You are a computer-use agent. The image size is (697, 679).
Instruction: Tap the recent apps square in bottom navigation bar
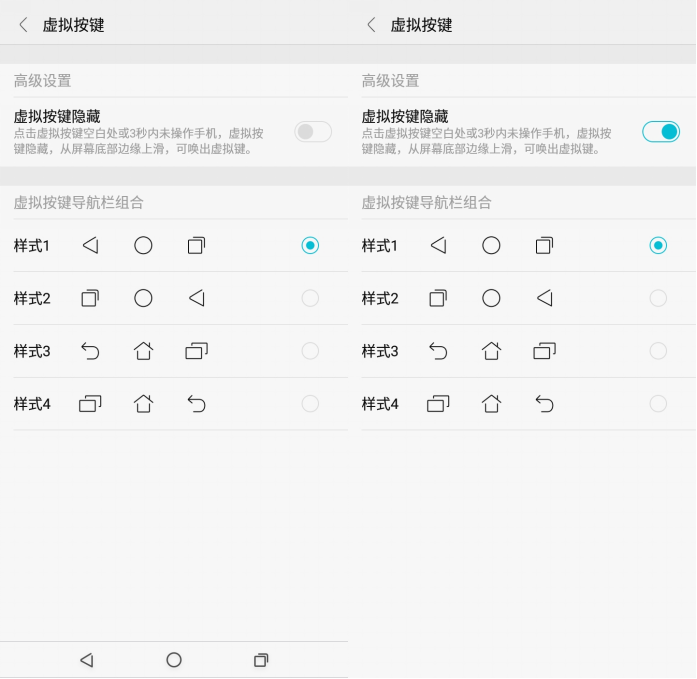pyautogui.click(x=261, y=660)
